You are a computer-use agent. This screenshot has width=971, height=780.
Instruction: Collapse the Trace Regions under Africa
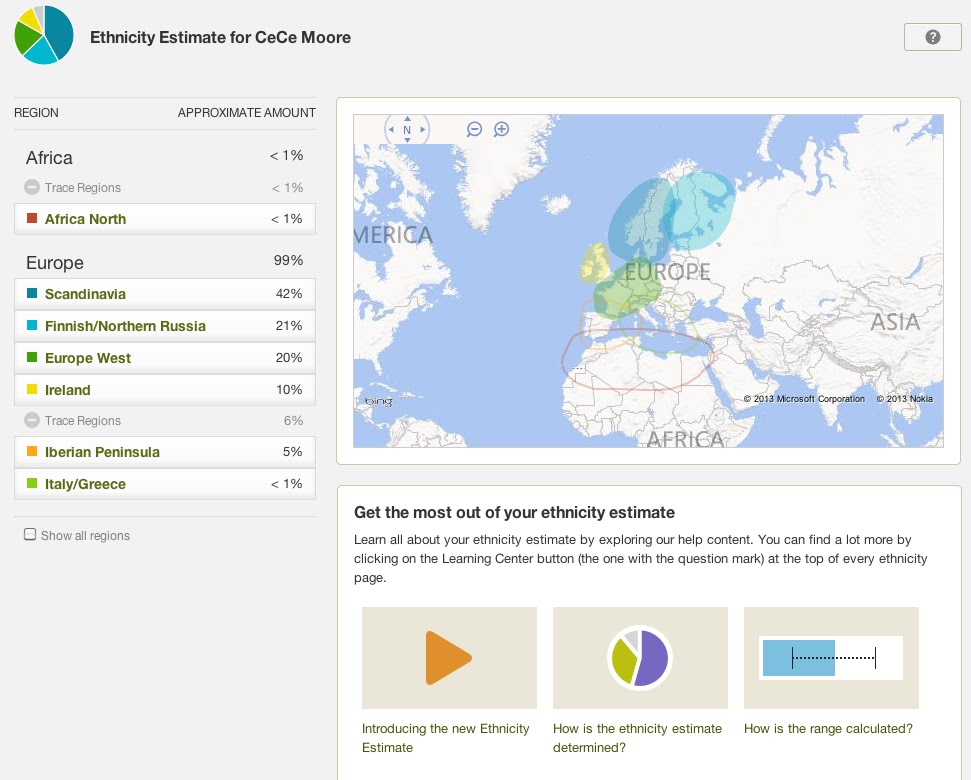pyautogui.click(x=30, y=187)
